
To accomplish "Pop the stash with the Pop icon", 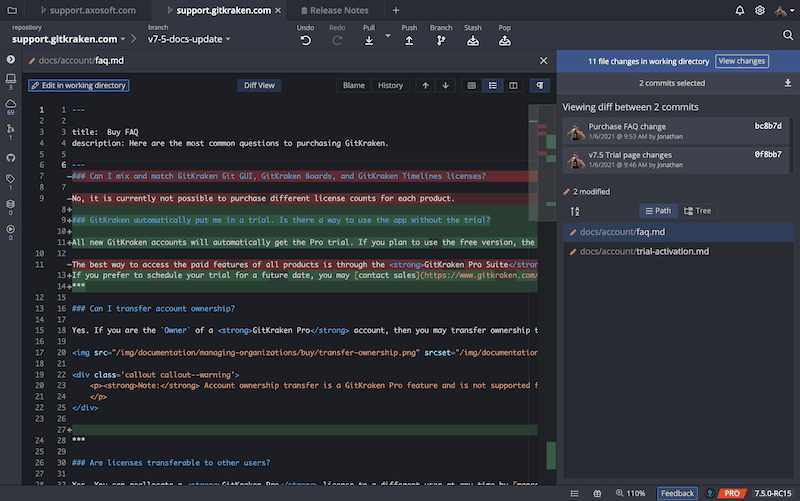I will (505, 40).
